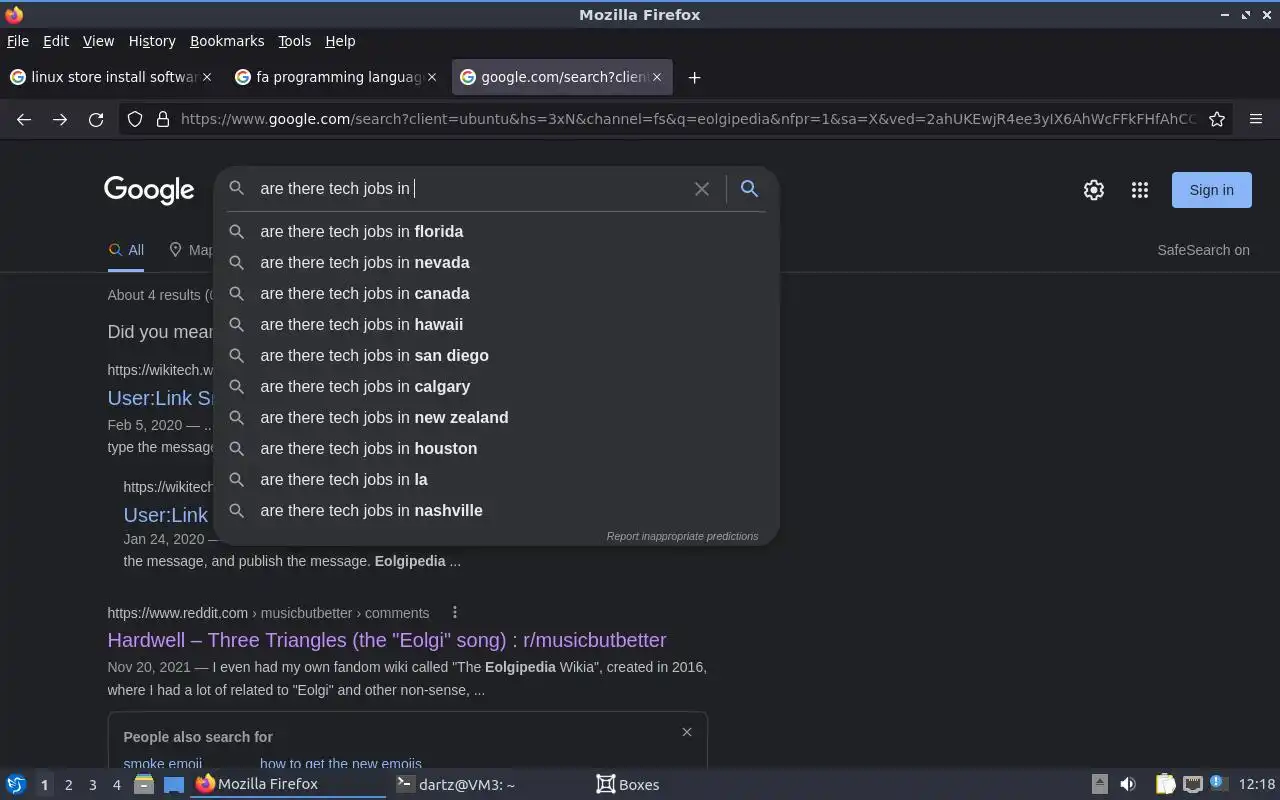Select the All search results tab
1280x800 pixels.
126,250
